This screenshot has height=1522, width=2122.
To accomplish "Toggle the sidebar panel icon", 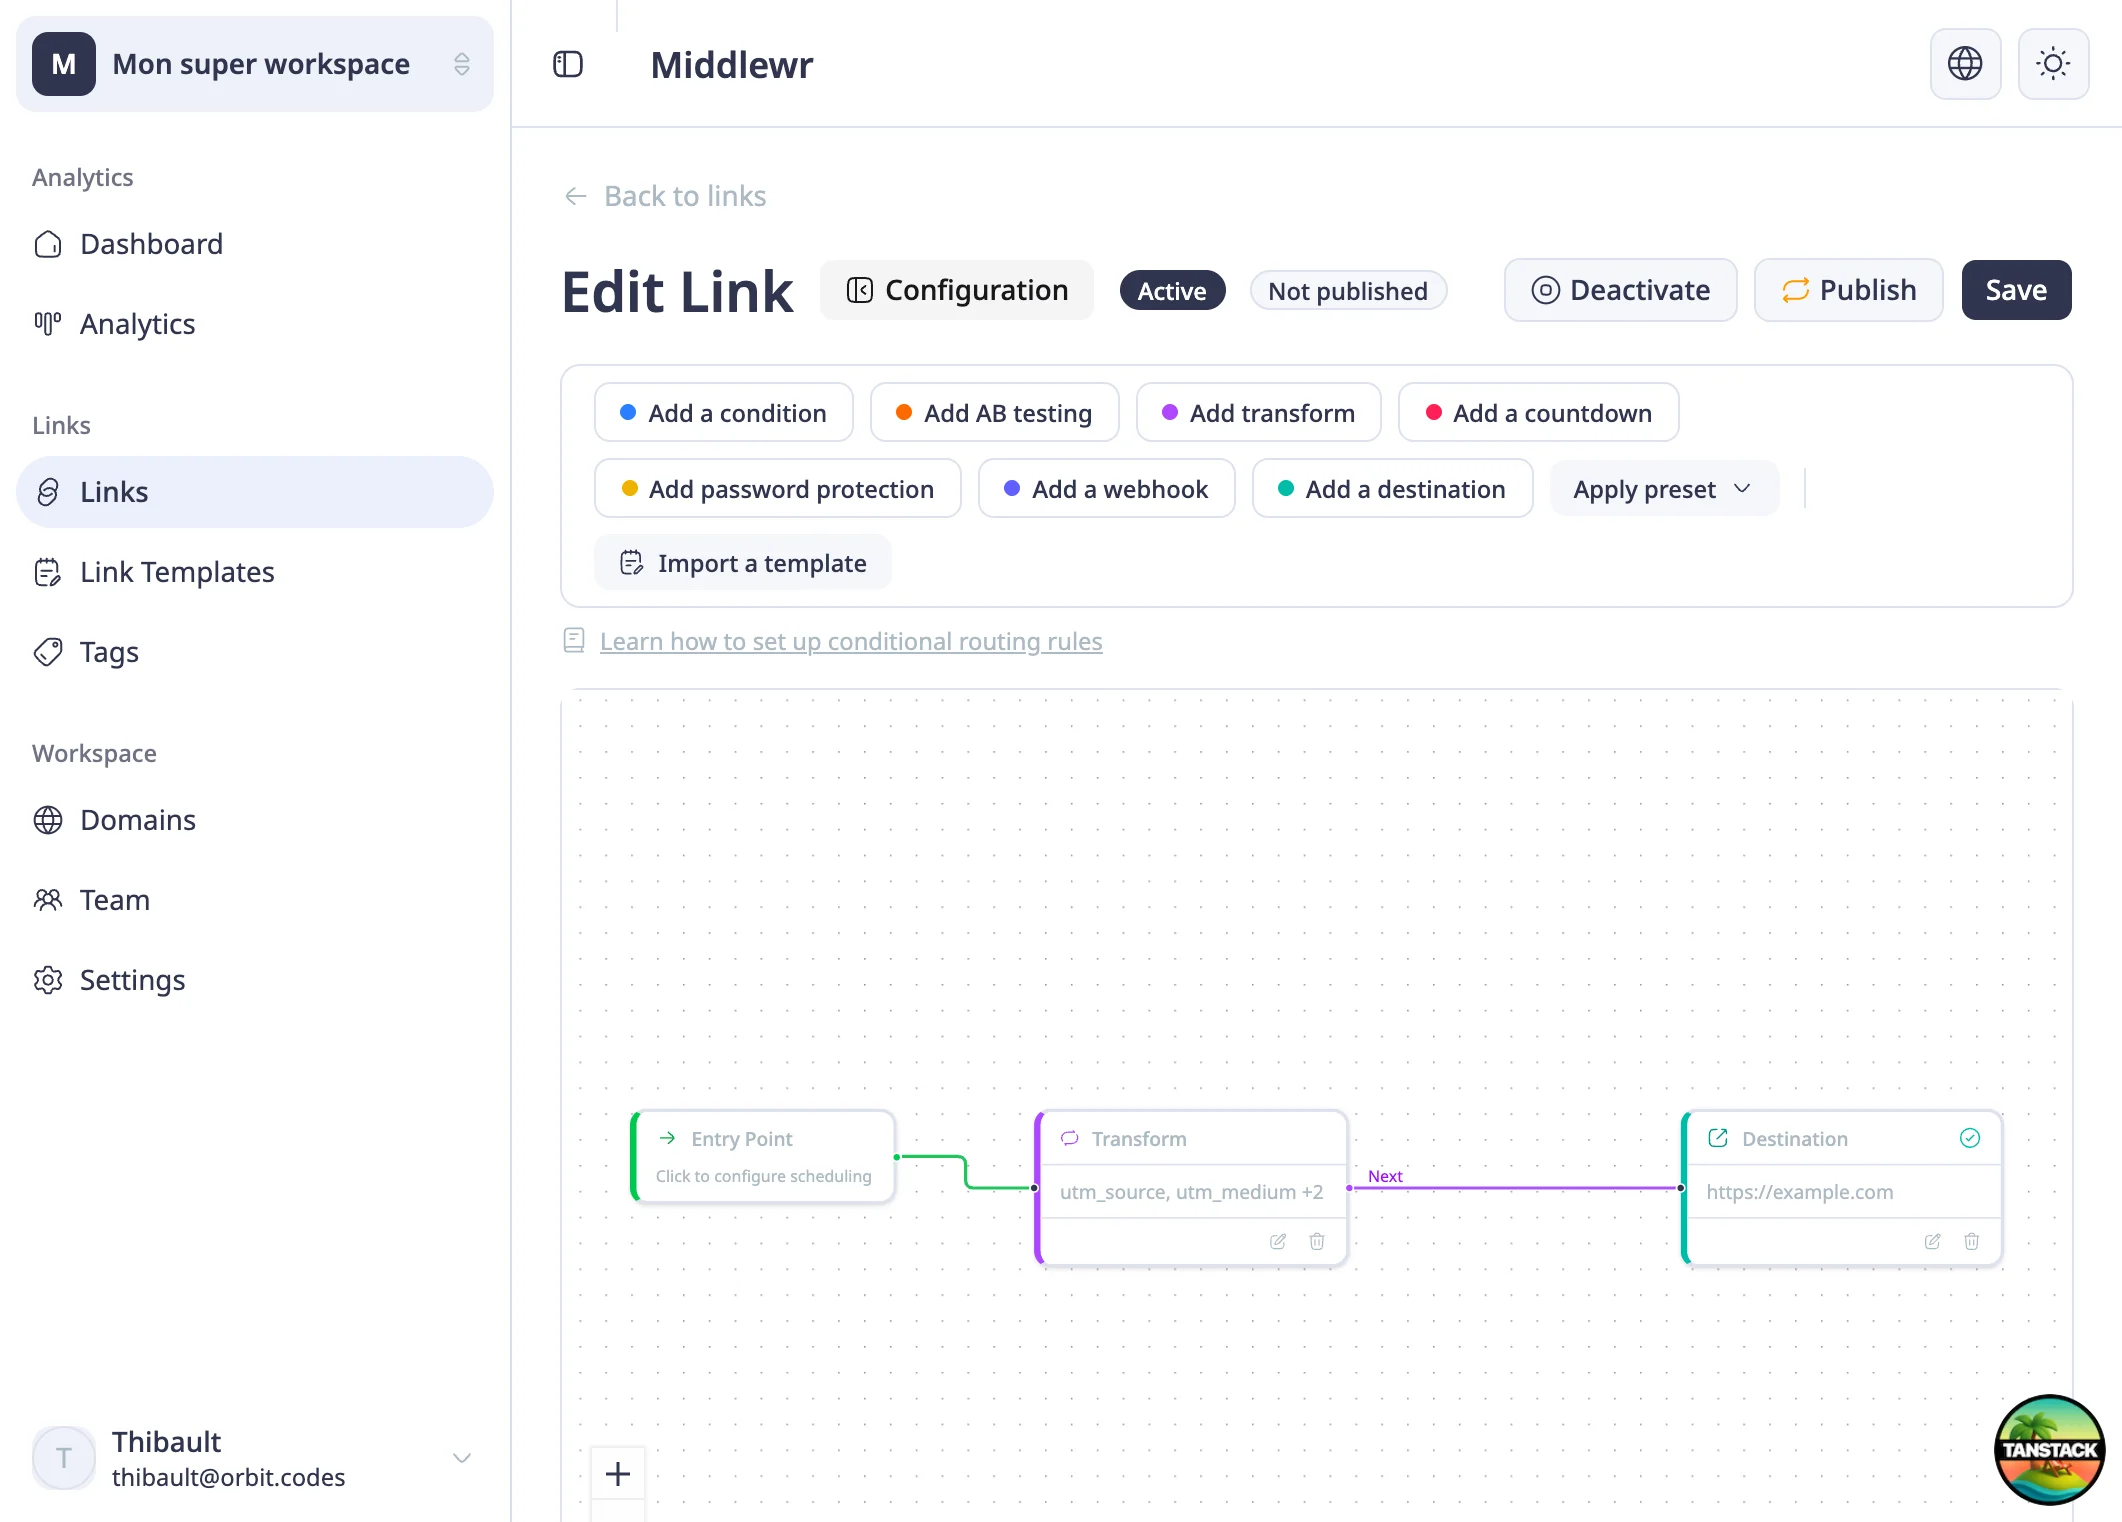I will tap(568, 65).
